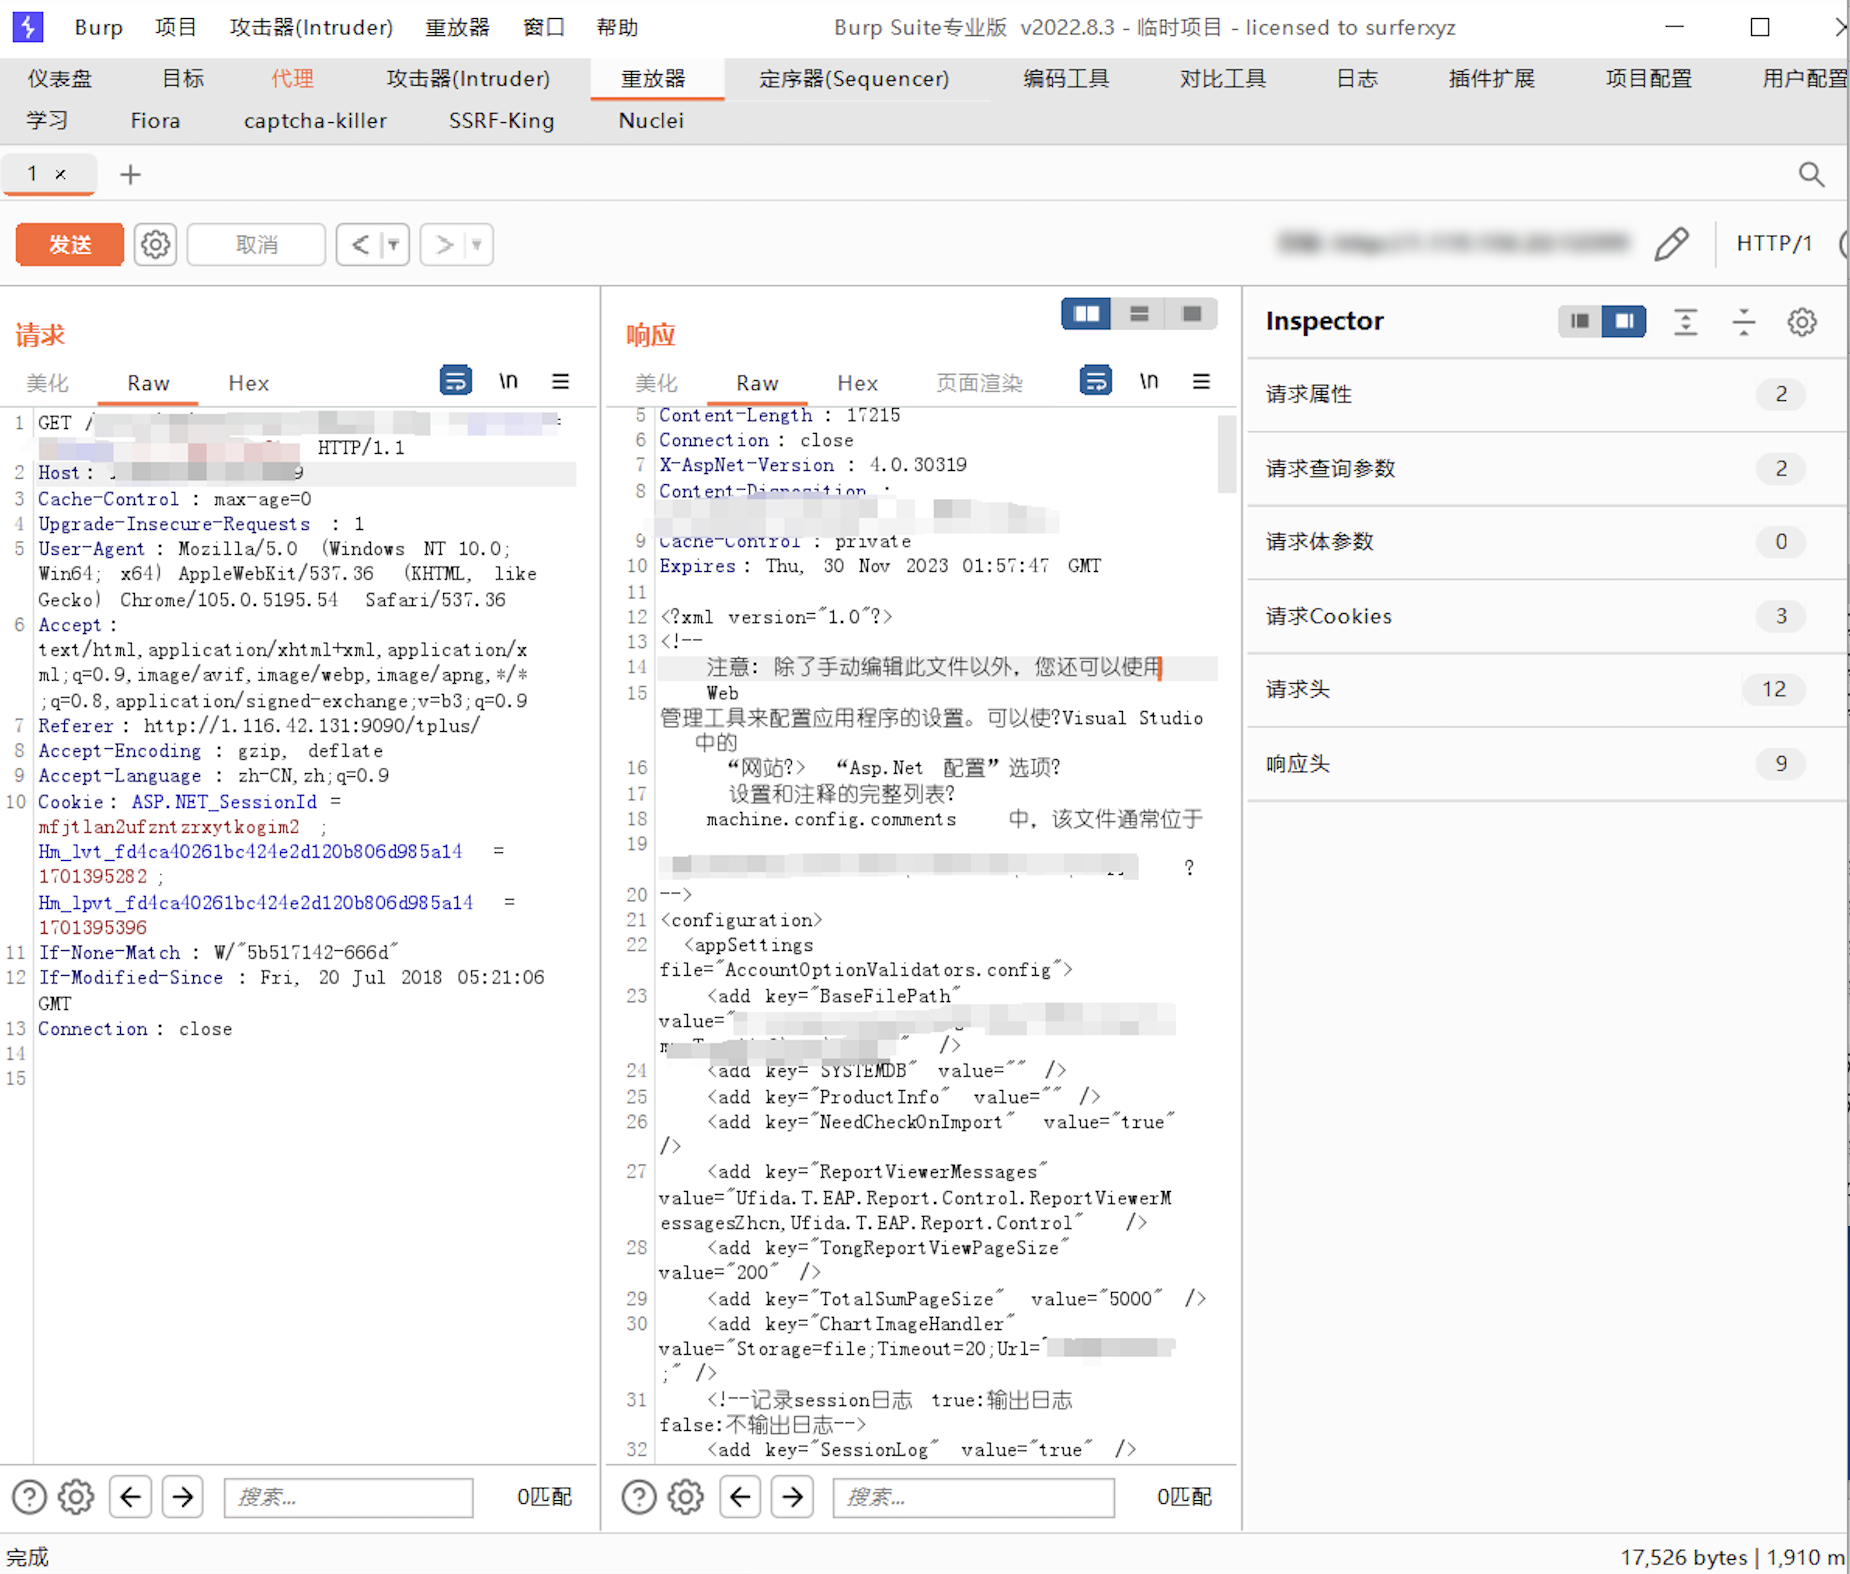The image size is (1850, 1574).
Task: Select combined tabbed layout view
Action: pos(1192,314)
